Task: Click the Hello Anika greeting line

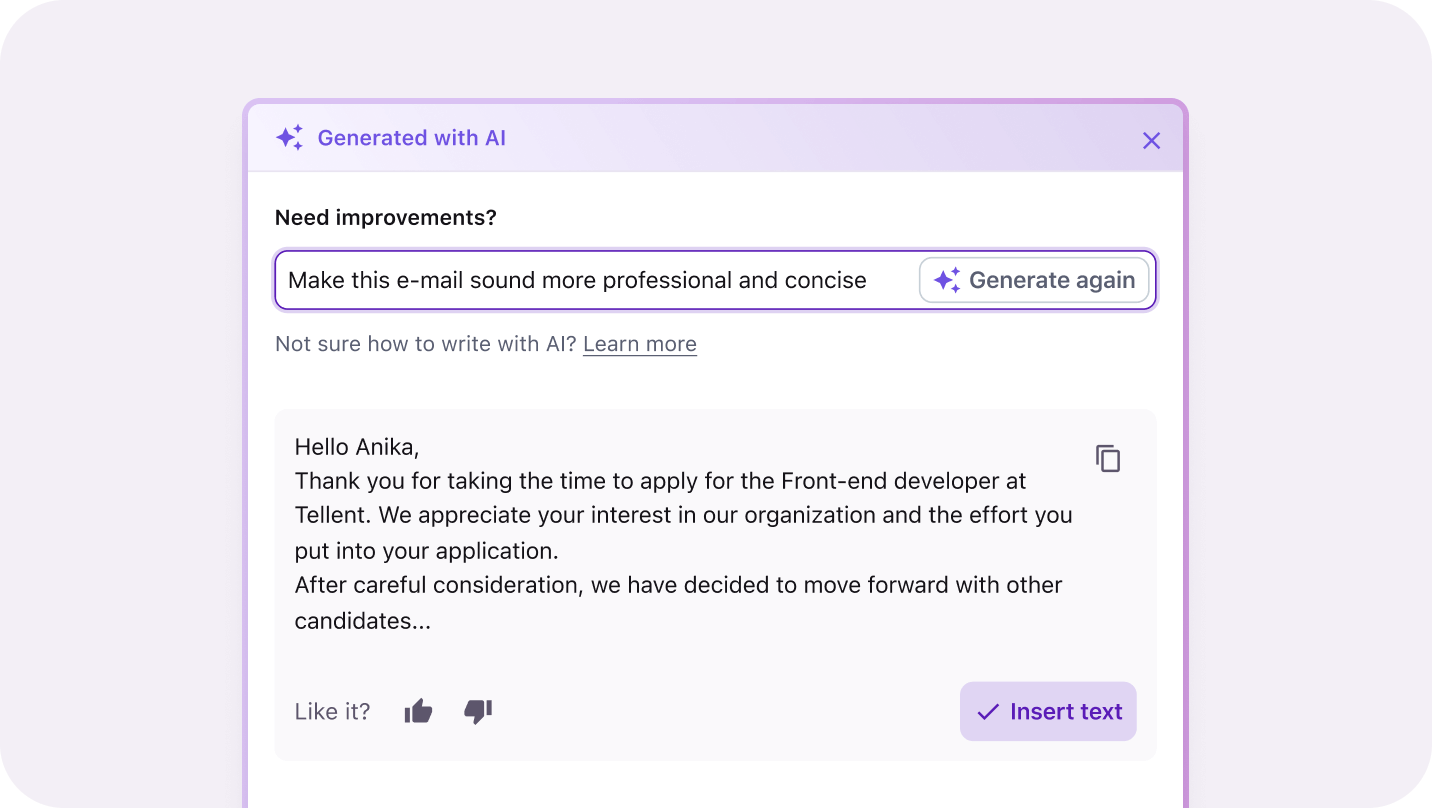Action: coord(357,447)
